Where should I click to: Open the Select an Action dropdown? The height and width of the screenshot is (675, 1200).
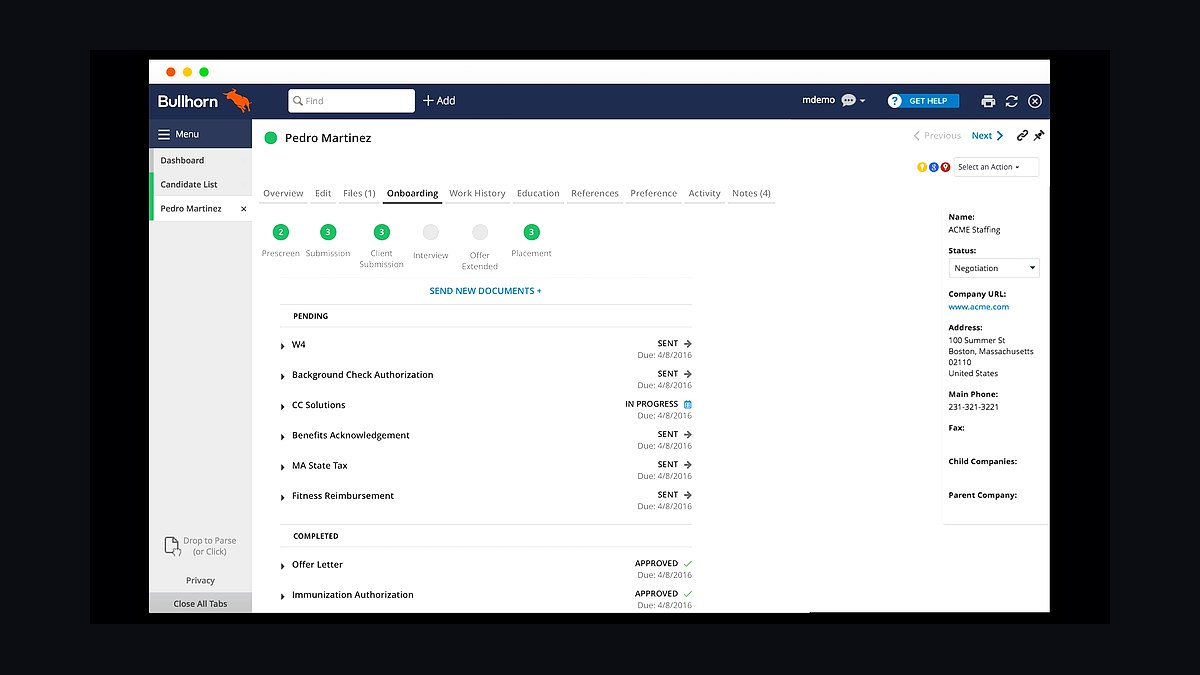996,167
